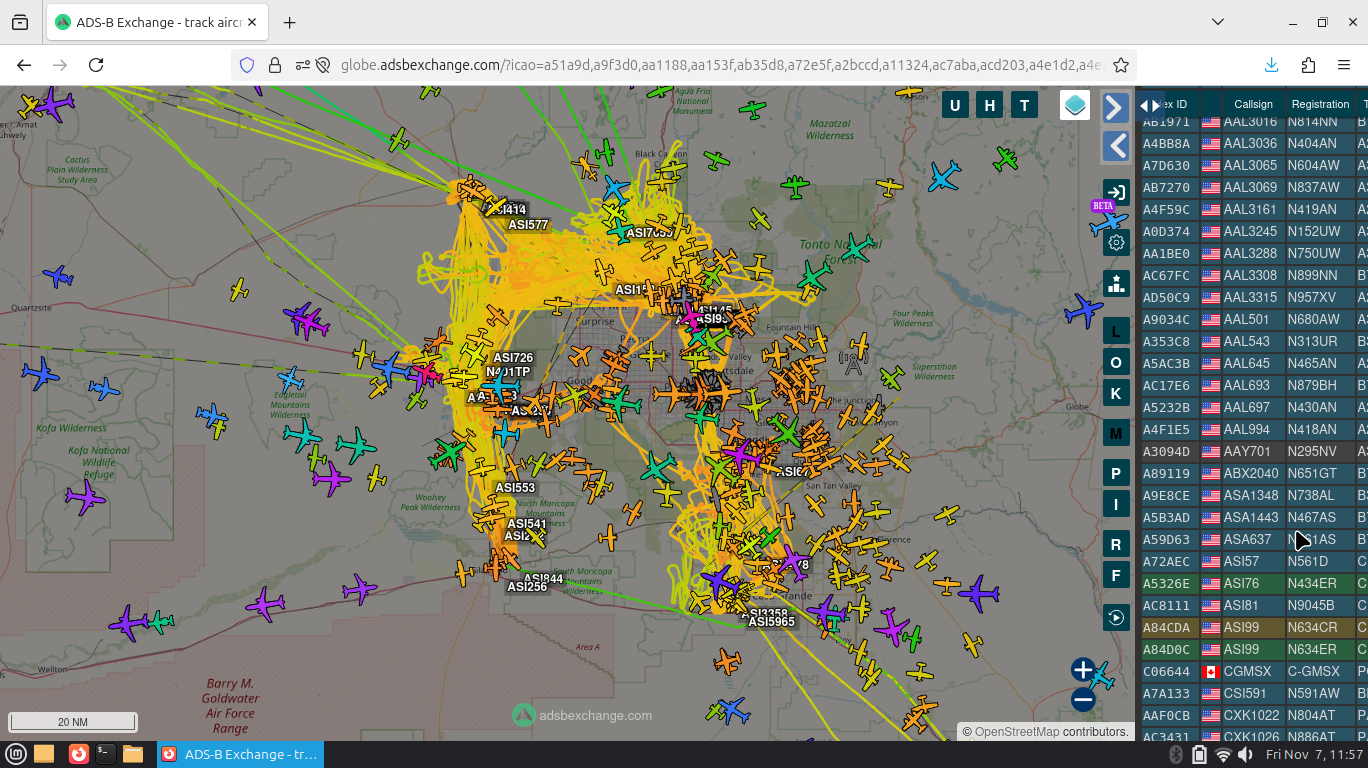Open the adsbexchange.com logo link on map

pyautogui.click(x=582, y=715)
